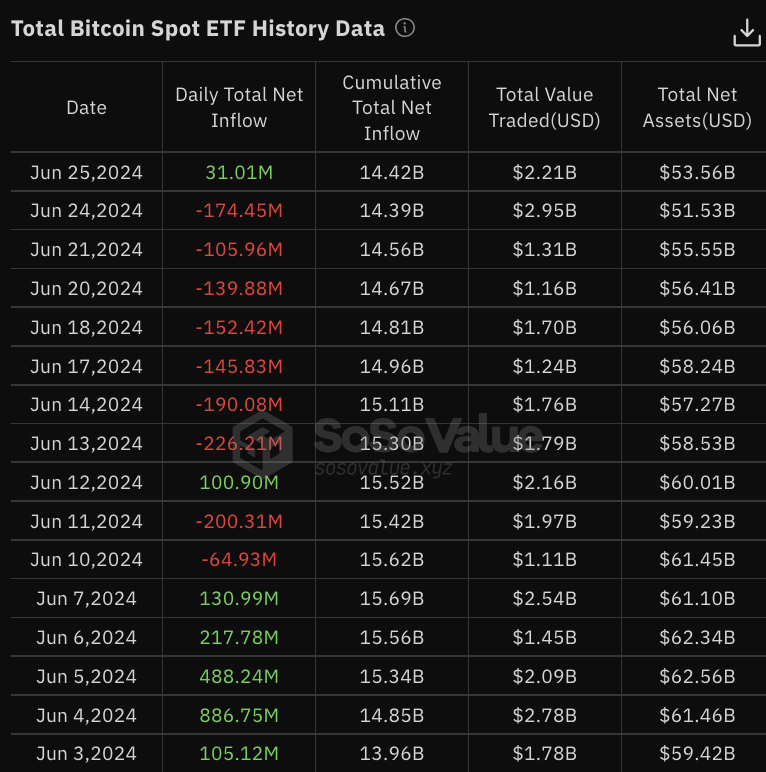Click the Date column header
The image size is (766, 772).
86,108
